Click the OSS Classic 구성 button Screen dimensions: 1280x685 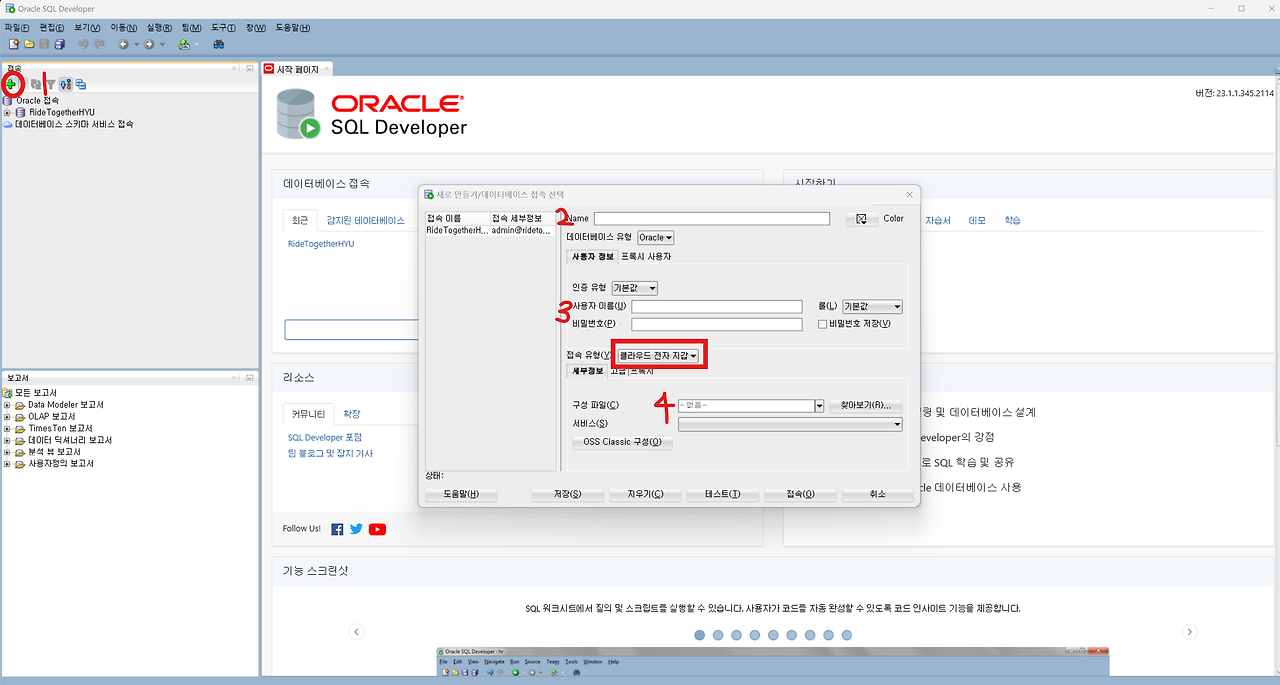click(622, 442)
